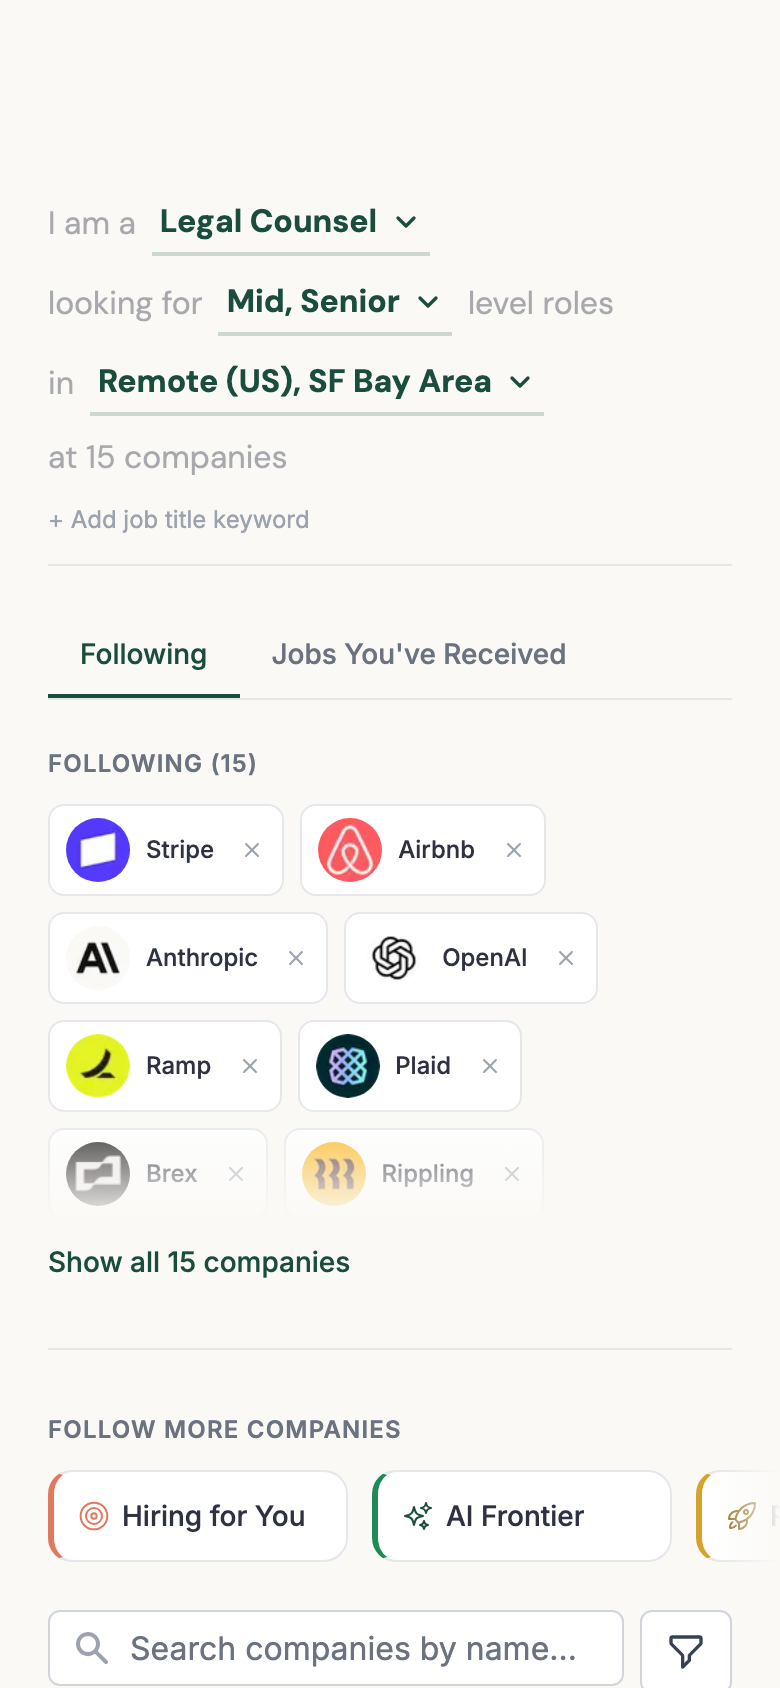Select the Following tab

tap(142, 654)
